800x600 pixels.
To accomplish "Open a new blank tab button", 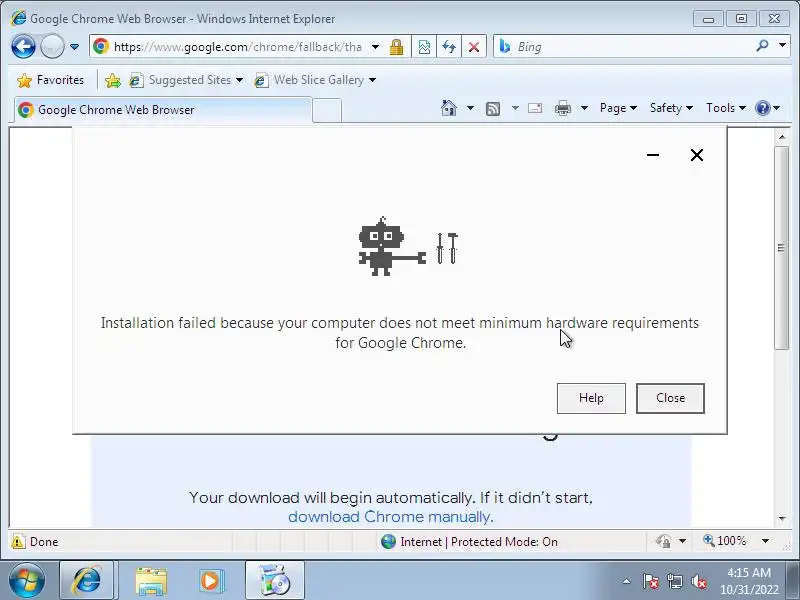I will point(327,110).
